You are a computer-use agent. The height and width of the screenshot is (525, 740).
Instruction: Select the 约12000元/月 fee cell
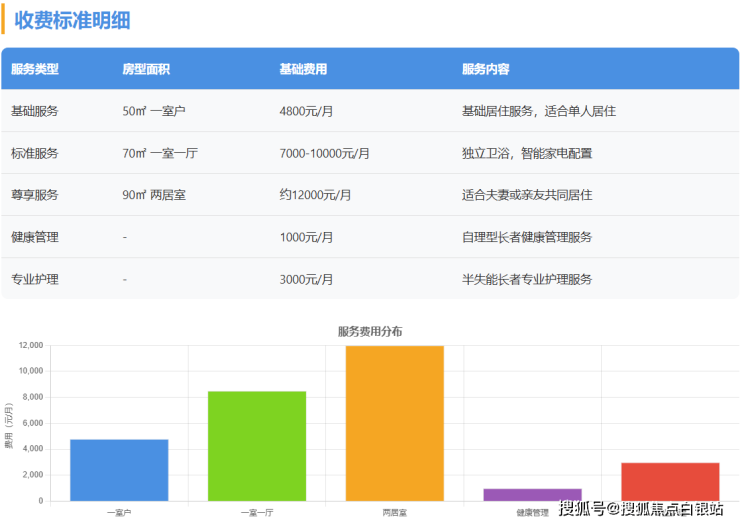(315, 196)
